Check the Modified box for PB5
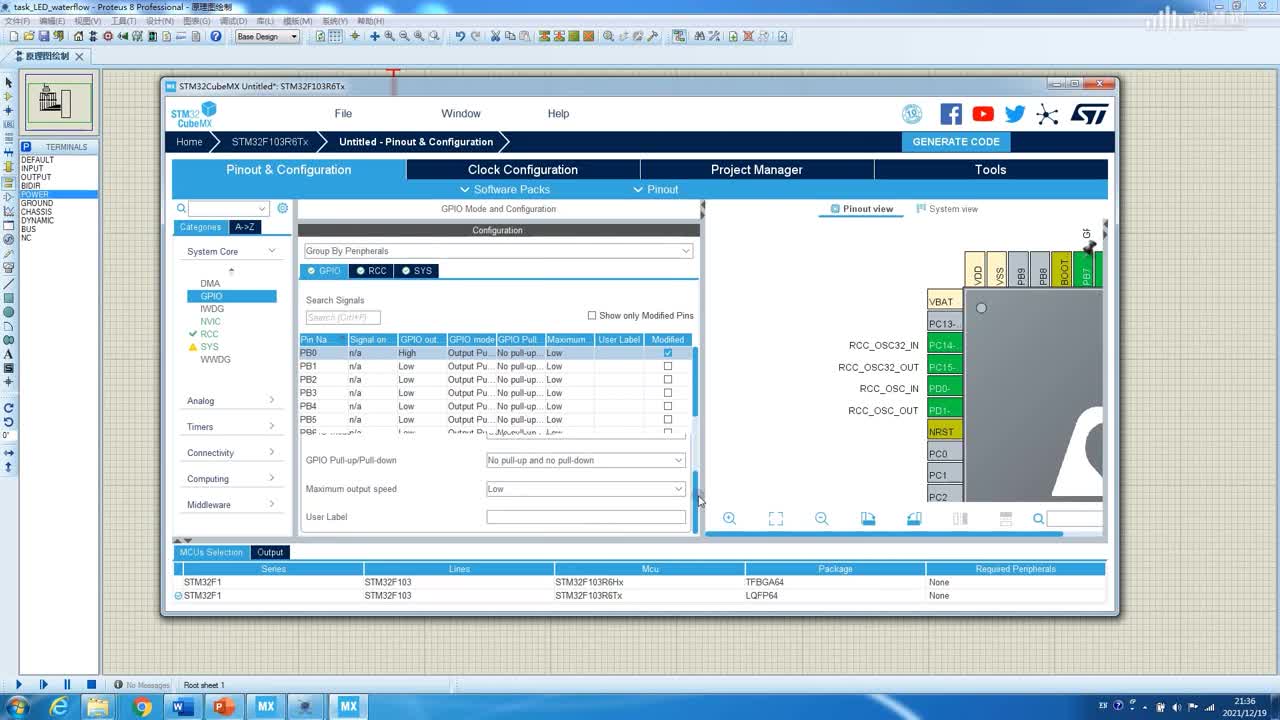This screenshot has height=720, width=1280. [668, 419]
